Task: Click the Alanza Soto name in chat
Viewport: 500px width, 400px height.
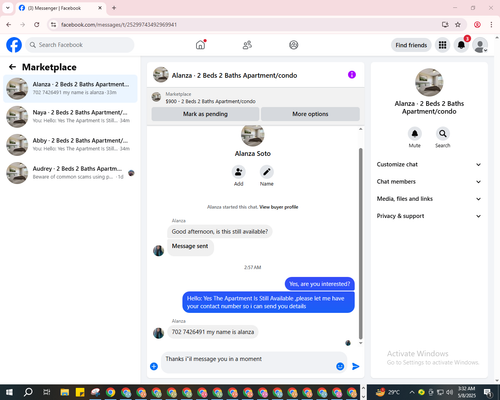Action: click(253, 154)
